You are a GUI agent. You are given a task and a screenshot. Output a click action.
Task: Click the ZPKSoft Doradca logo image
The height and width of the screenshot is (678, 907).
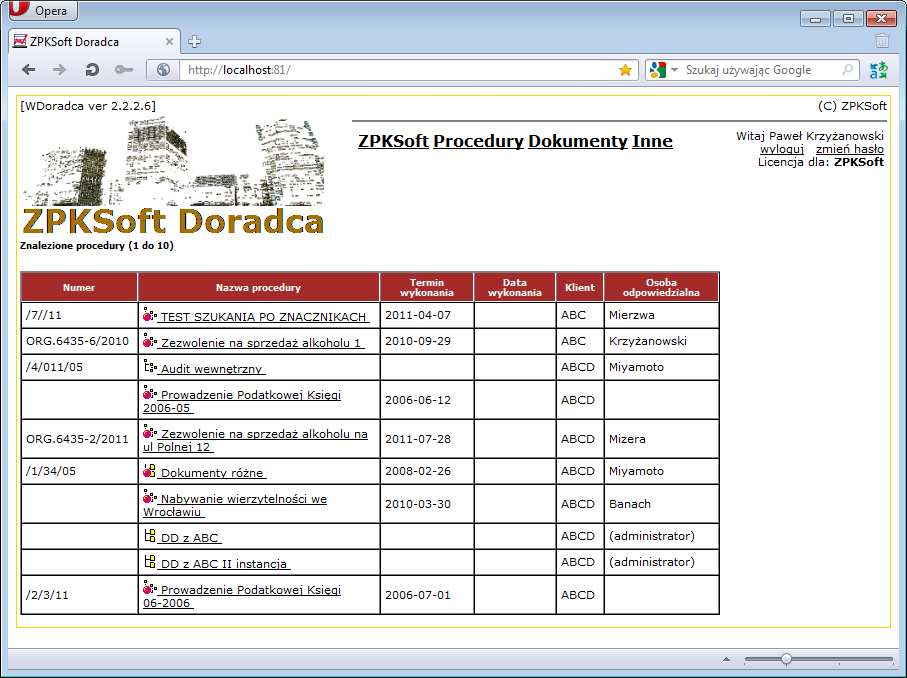click(x=173, y=177)
